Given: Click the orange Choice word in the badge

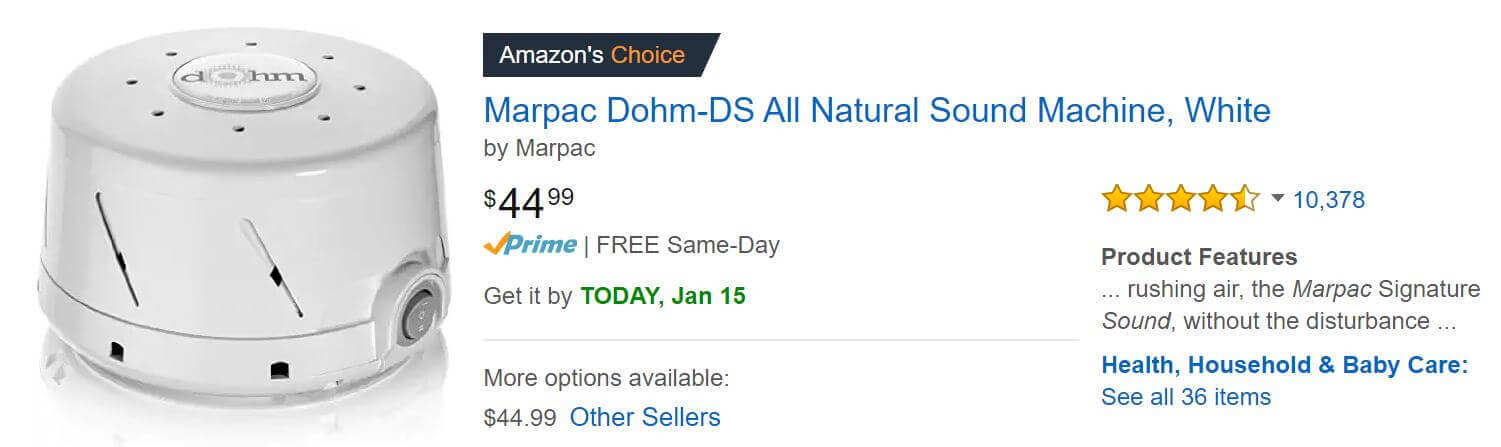Looking at the screenshot, I should click(648, 54).
